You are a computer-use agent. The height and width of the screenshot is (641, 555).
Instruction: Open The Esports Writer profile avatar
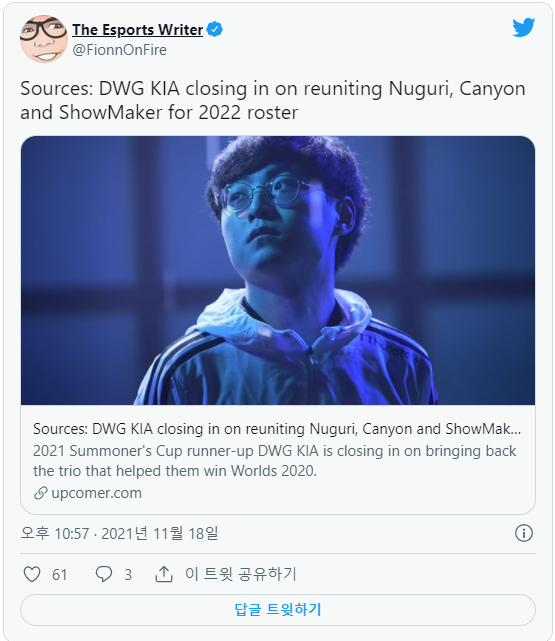[44, 38]
